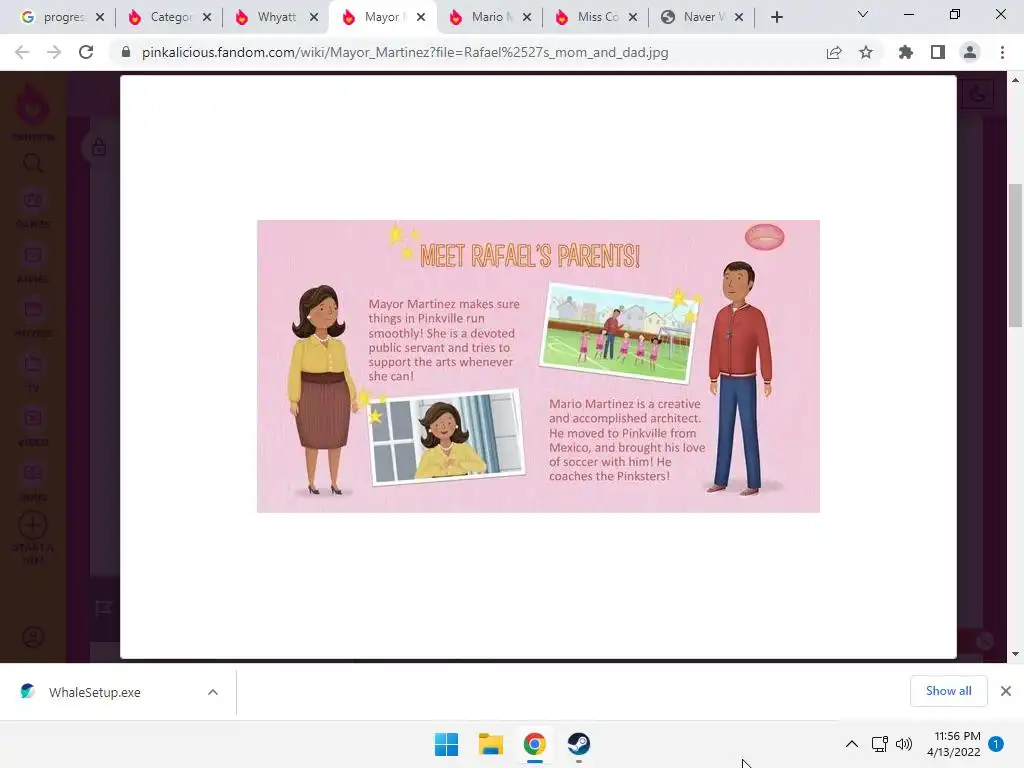This screenshot has width=1024, height=768.
Task: Close the 'Naver W' tab
Action: click(x=739, y=17)
